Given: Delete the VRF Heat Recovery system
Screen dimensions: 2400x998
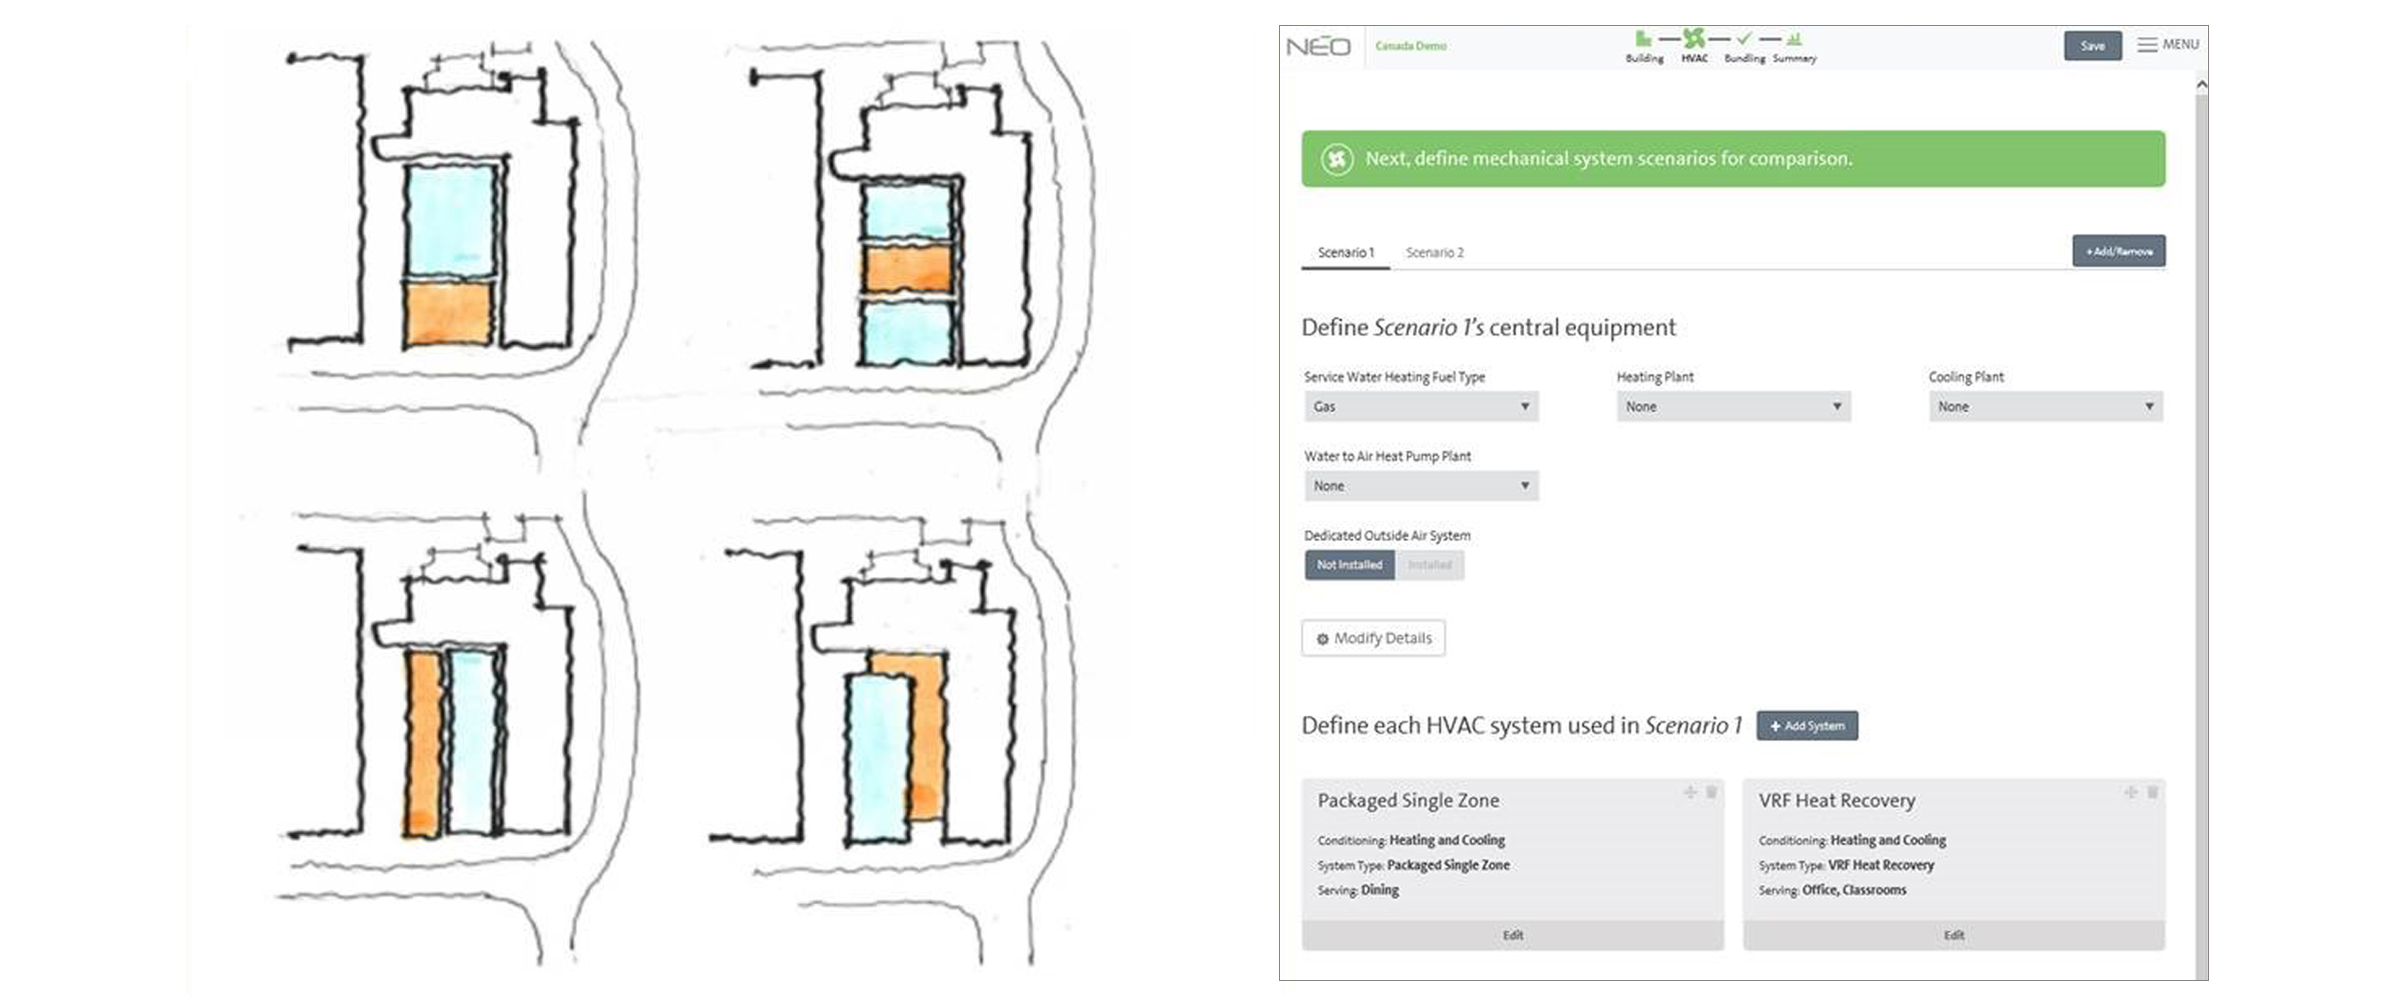Looking at the screenshot, I should [2152, 792].
